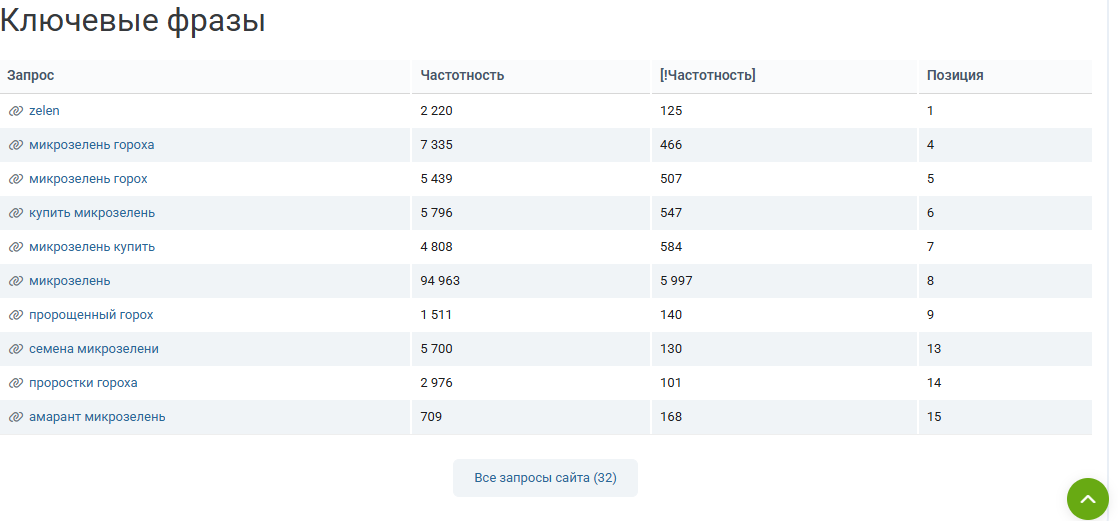The height and width of the screenshot is (521, 1118).
Task: Click link icon beside проращенный горох
Action: [x=16, y=315]
